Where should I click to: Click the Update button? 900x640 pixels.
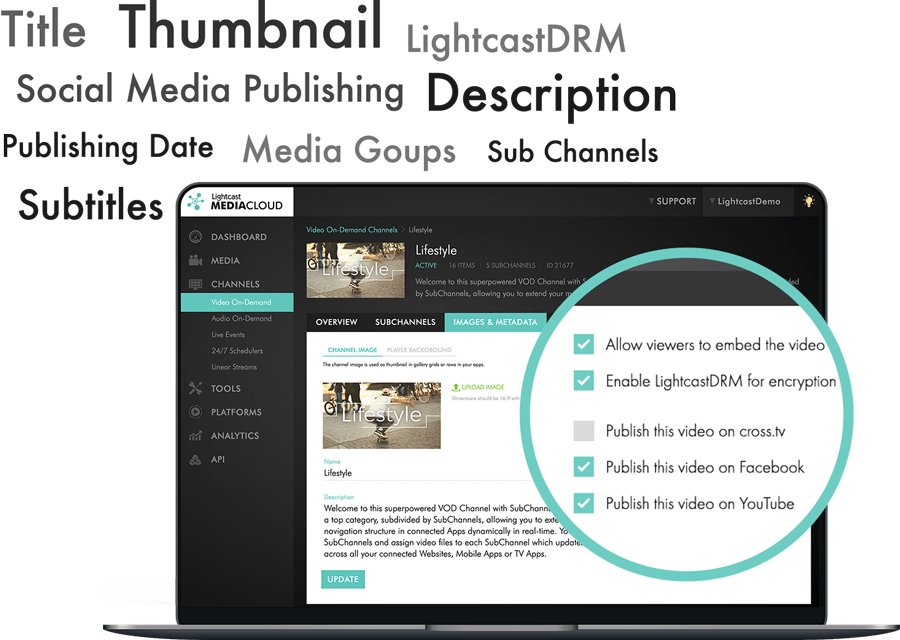[x=343, y=579]
